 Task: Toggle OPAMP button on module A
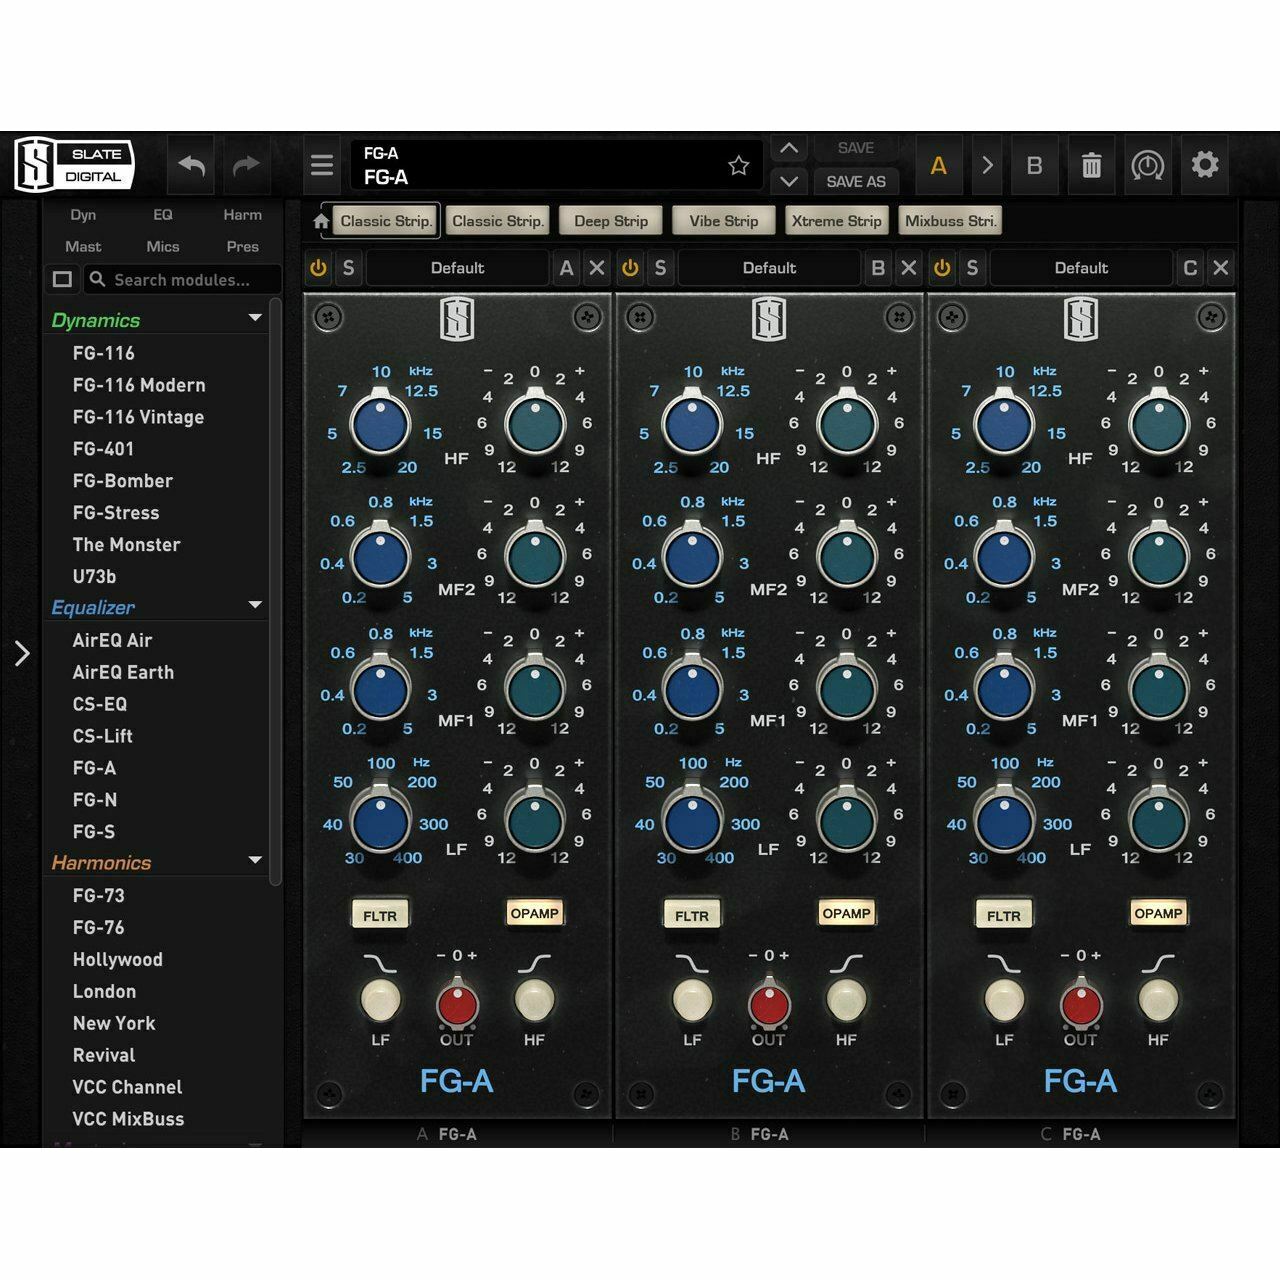[535, 913]
